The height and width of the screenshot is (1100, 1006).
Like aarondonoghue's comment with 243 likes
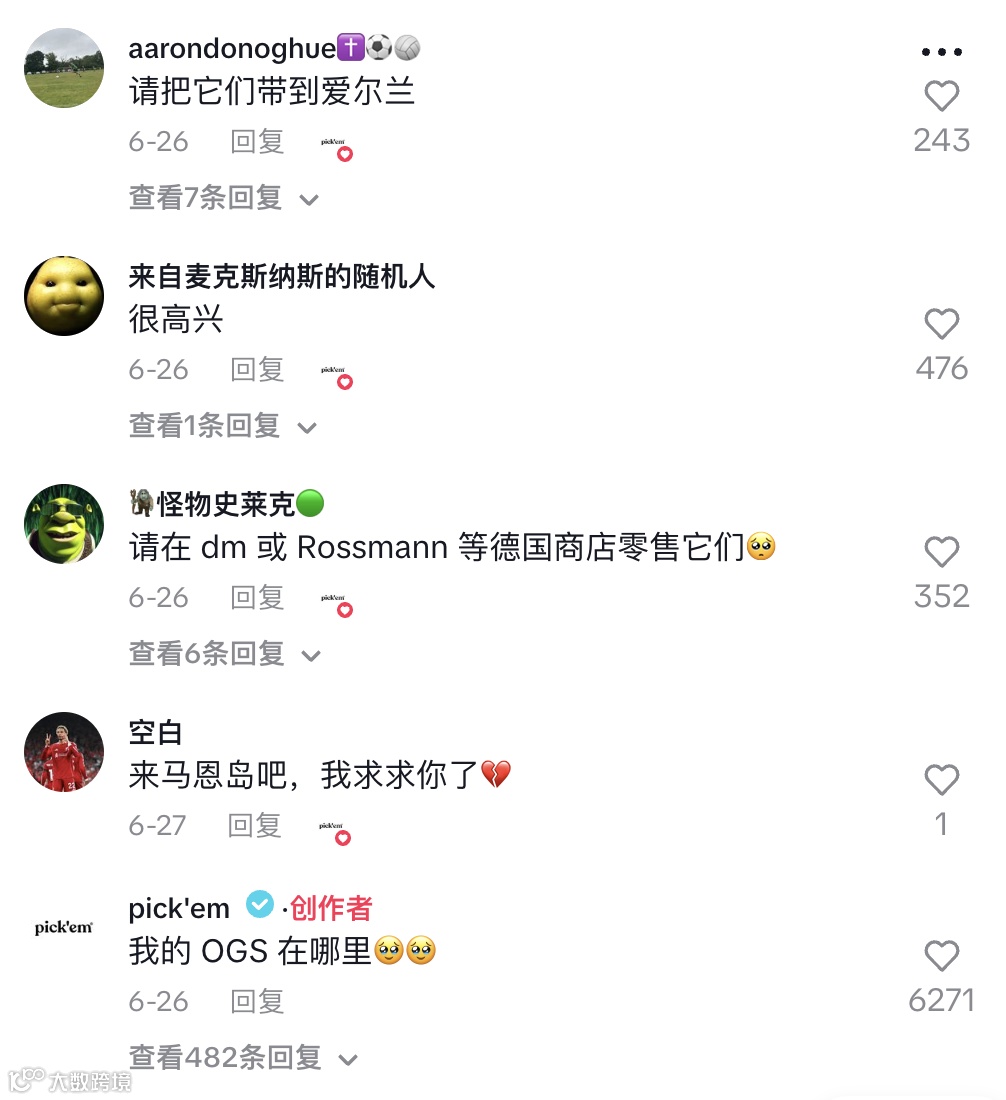tap(941, 96)
